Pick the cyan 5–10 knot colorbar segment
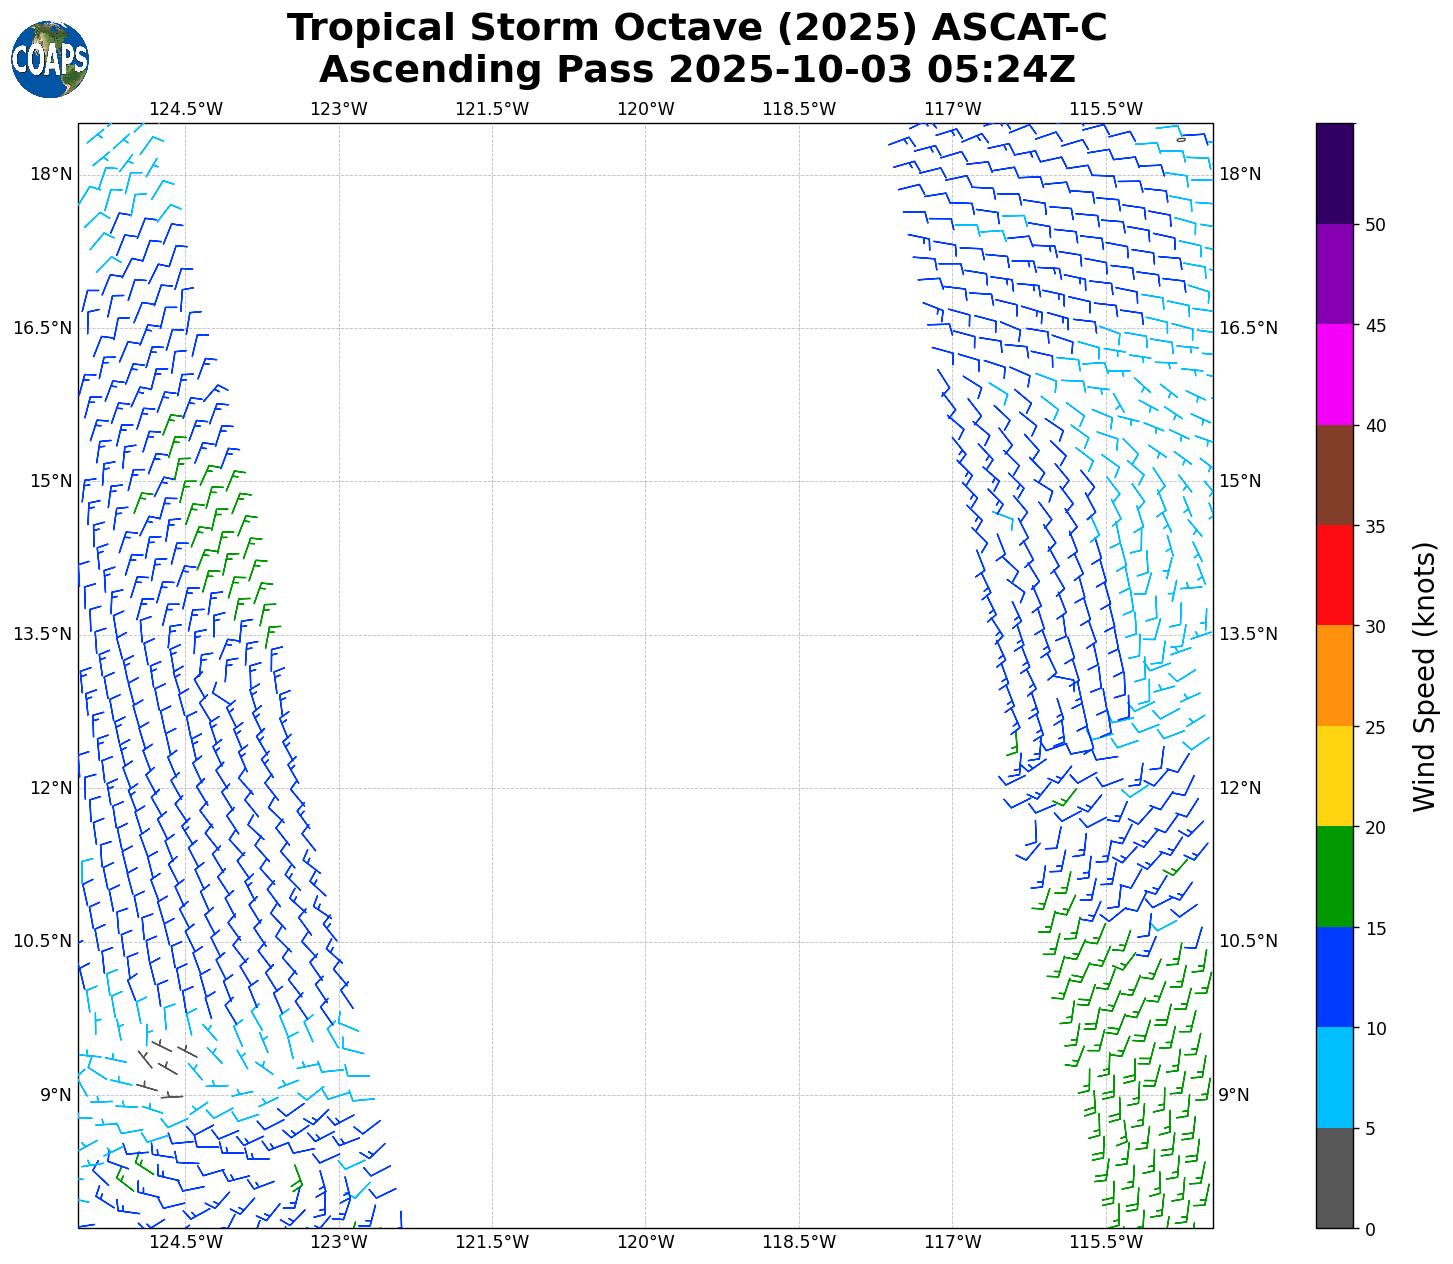Viewport: 1453px width, 1264px height. tap(1334, 1077)
